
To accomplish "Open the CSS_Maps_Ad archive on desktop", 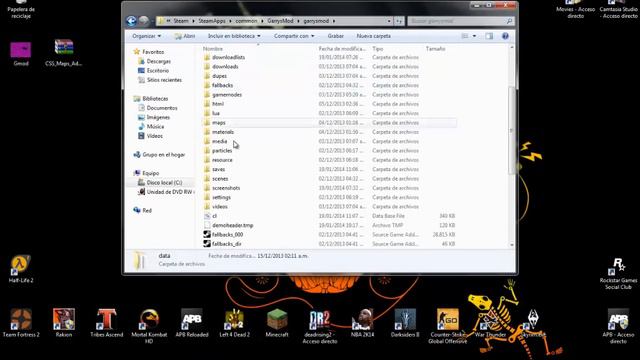I will [x=64, y=52].
